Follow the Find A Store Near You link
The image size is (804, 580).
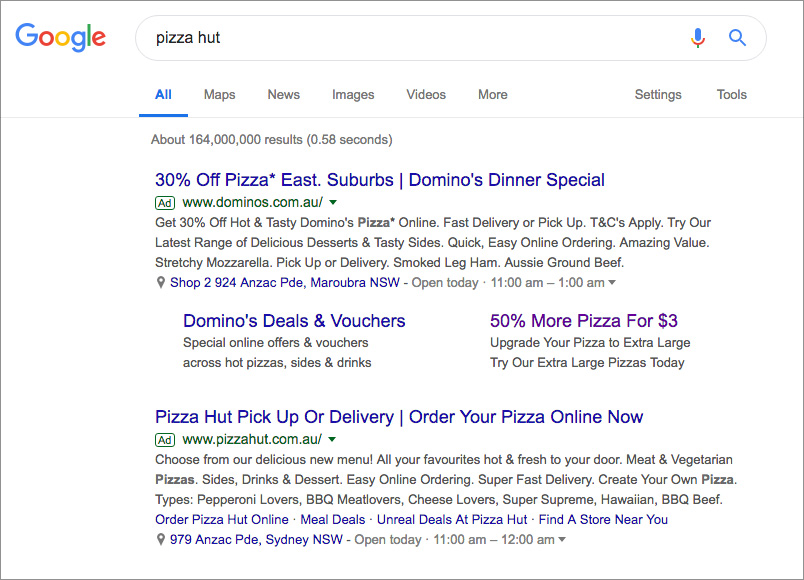(x=603, y=519)
